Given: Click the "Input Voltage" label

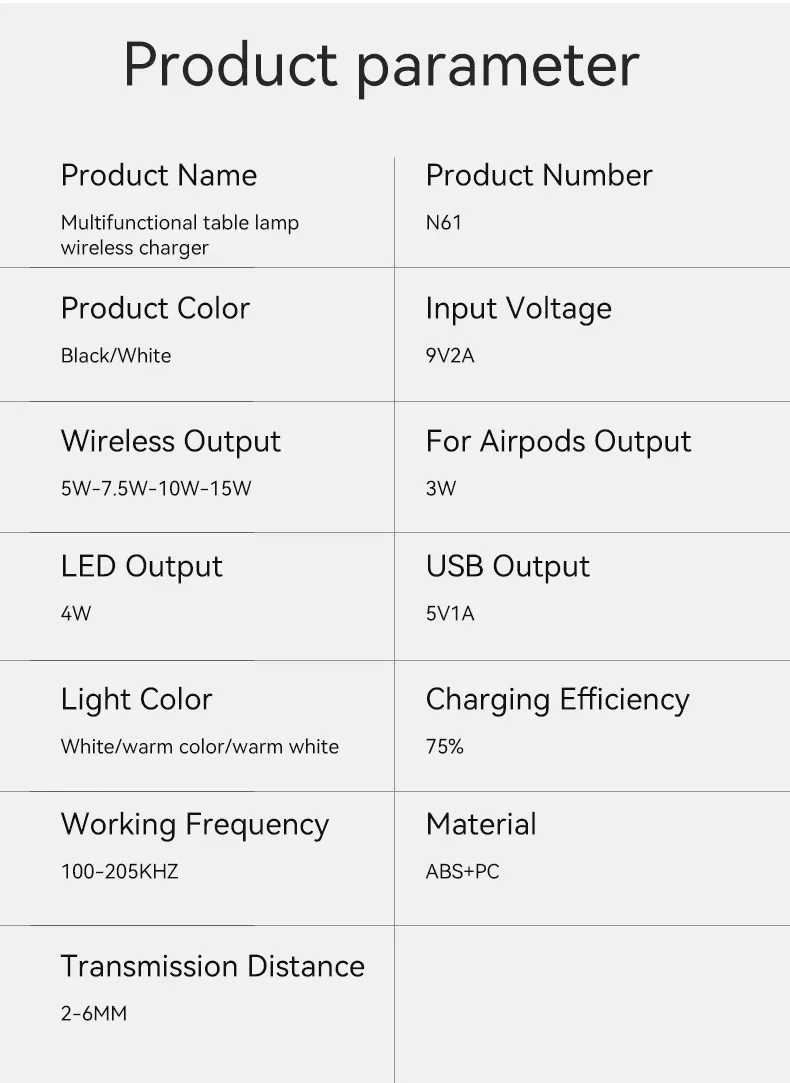Looking at the screenshot, I should [x=518, y=308].
